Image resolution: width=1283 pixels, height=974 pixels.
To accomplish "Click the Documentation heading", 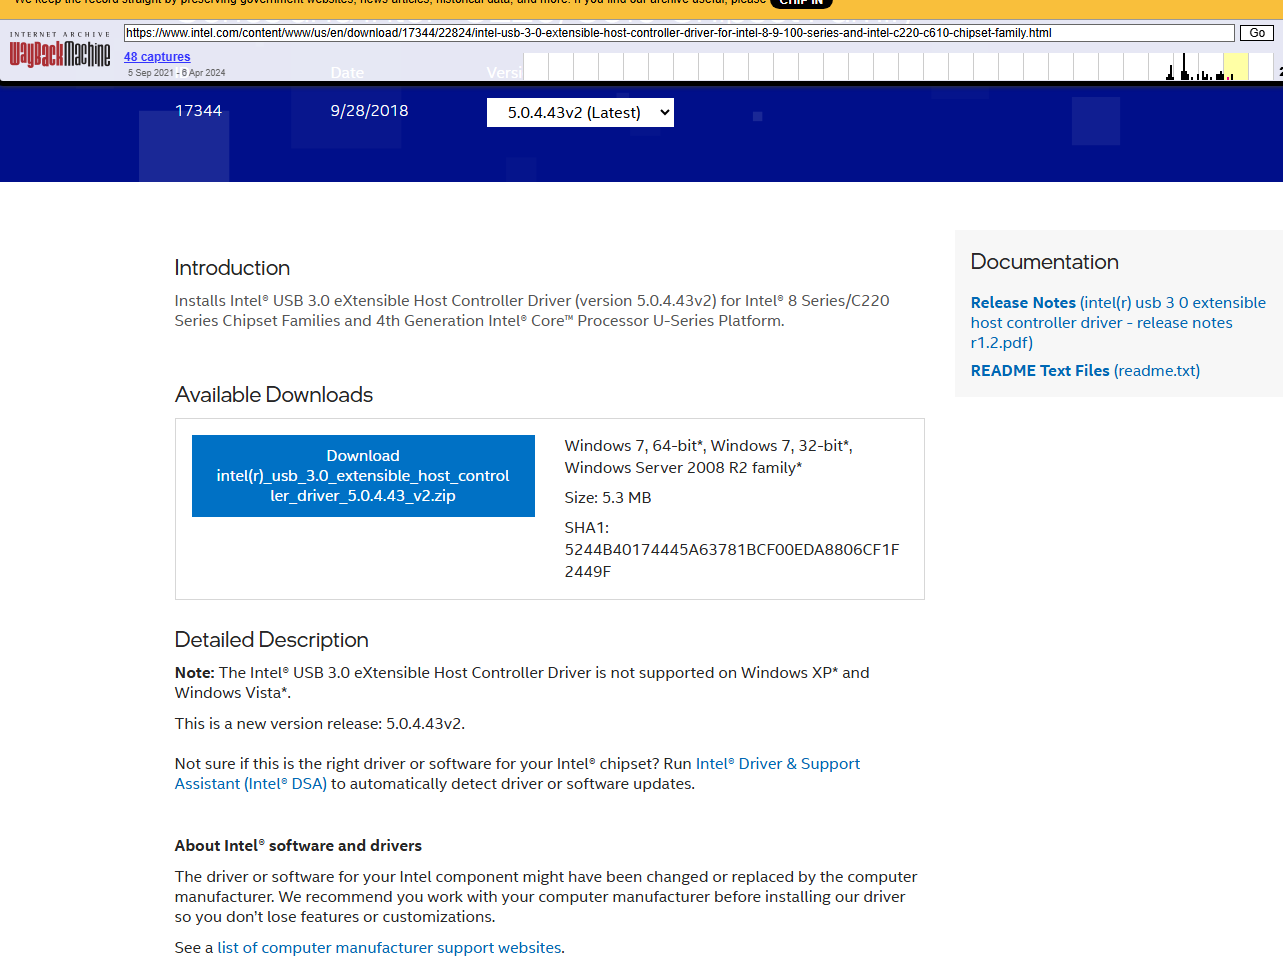I will (1045, 262).
